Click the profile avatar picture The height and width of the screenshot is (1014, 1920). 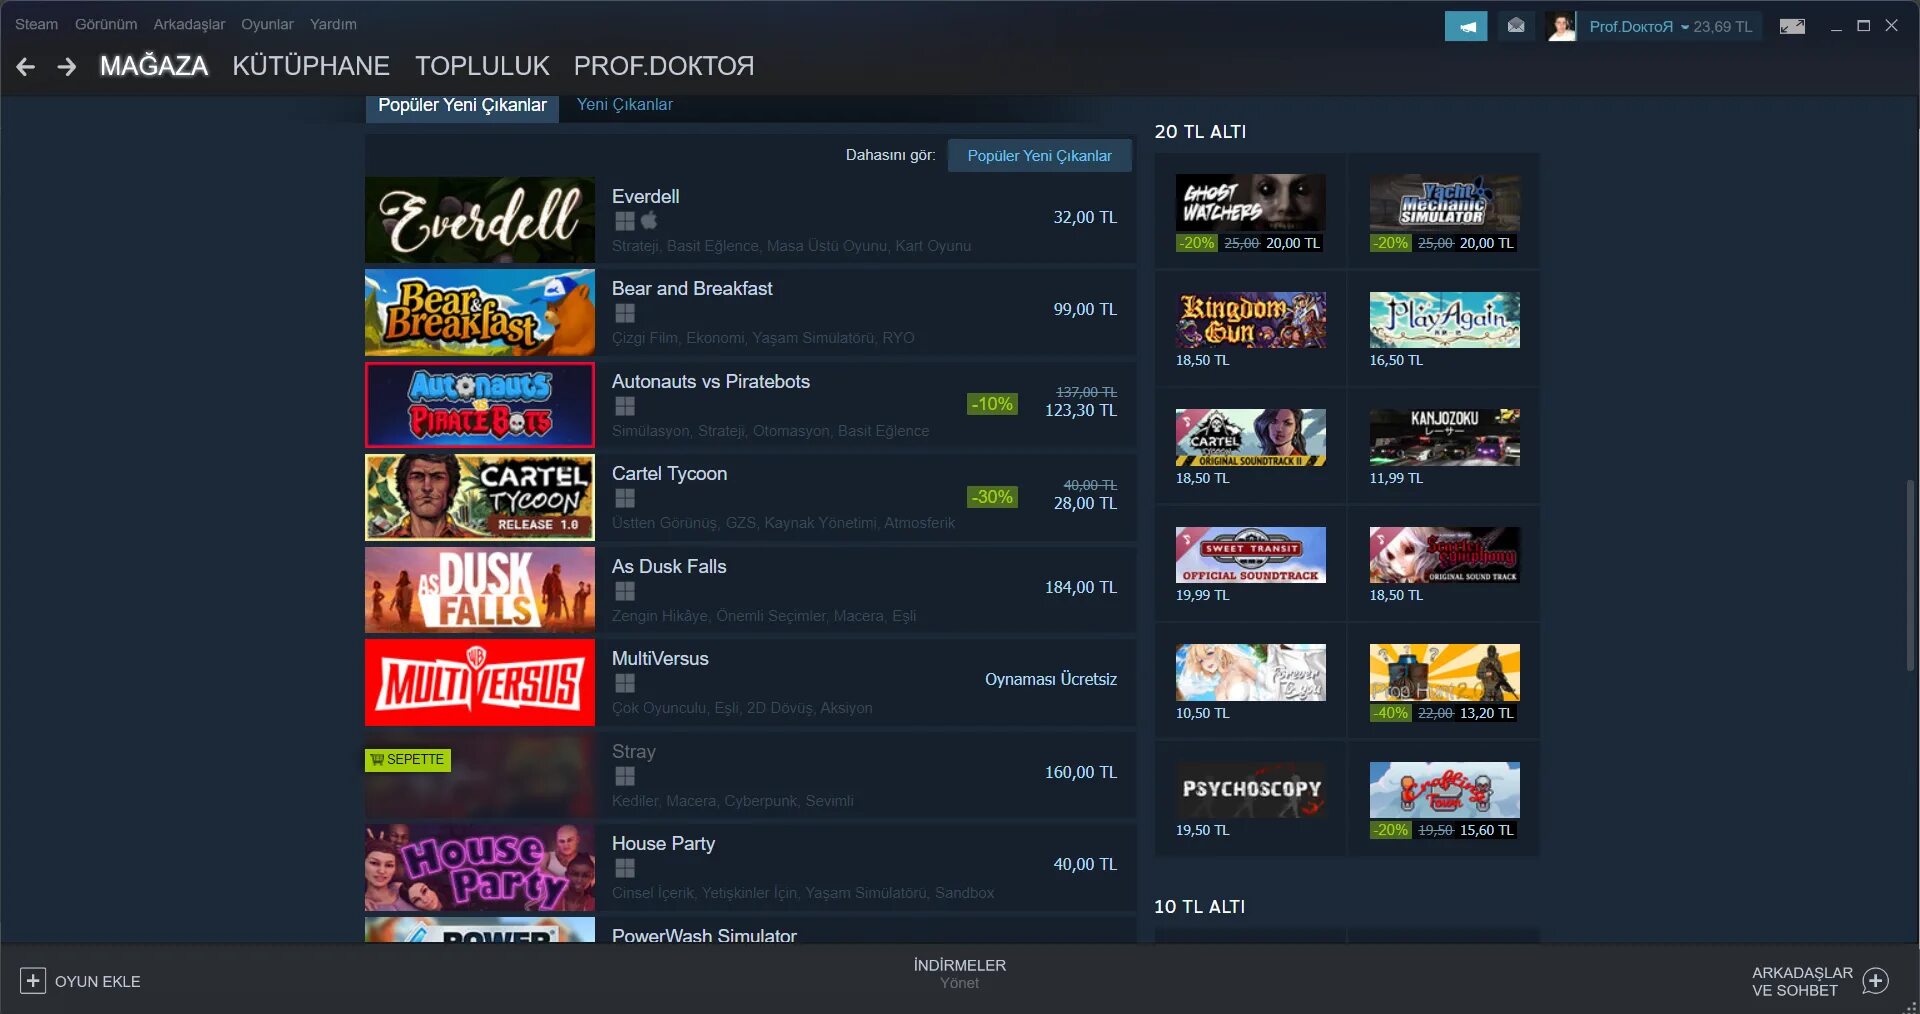tap(1561, 26)
